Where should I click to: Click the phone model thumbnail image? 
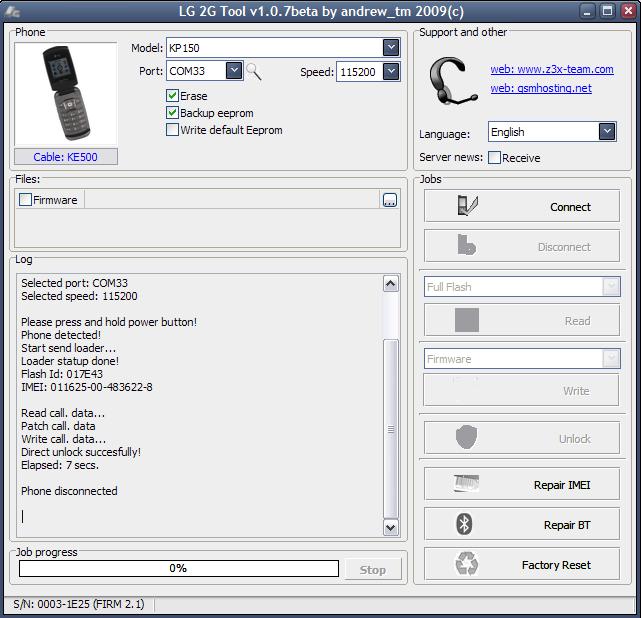tap(66, 94)
